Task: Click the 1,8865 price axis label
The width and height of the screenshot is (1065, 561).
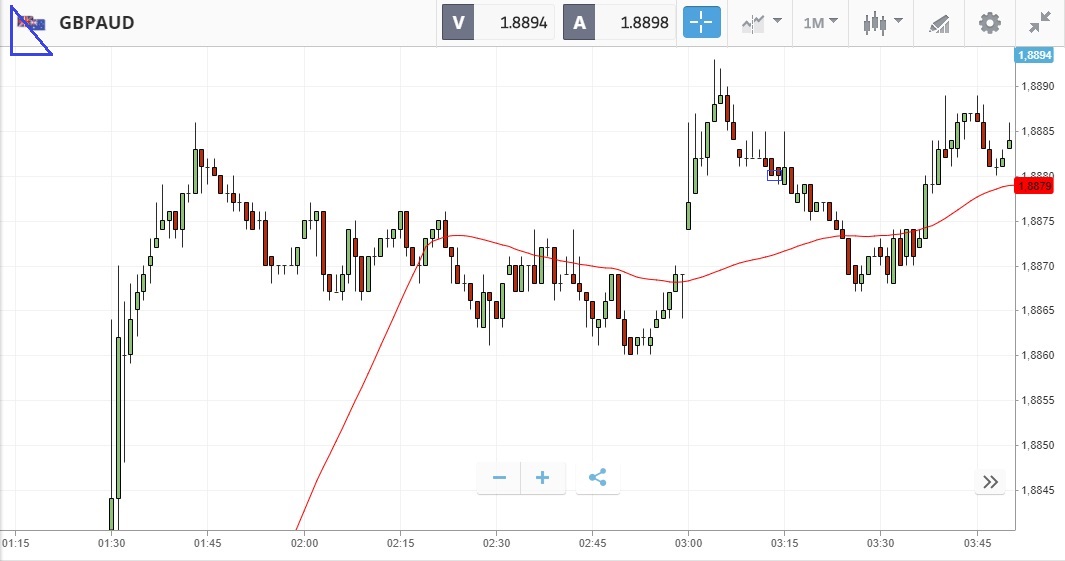Action: (1038, 310)
